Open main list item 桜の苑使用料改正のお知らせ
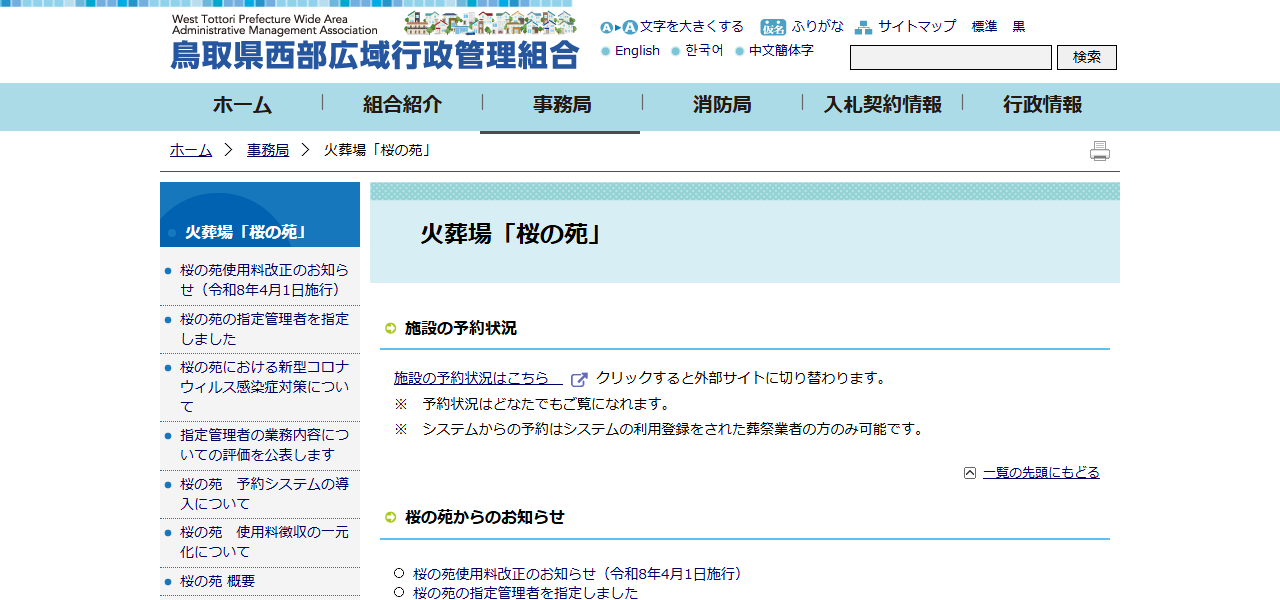The width and height of the screenshot is (1280, 600). (x=579, y=574)
